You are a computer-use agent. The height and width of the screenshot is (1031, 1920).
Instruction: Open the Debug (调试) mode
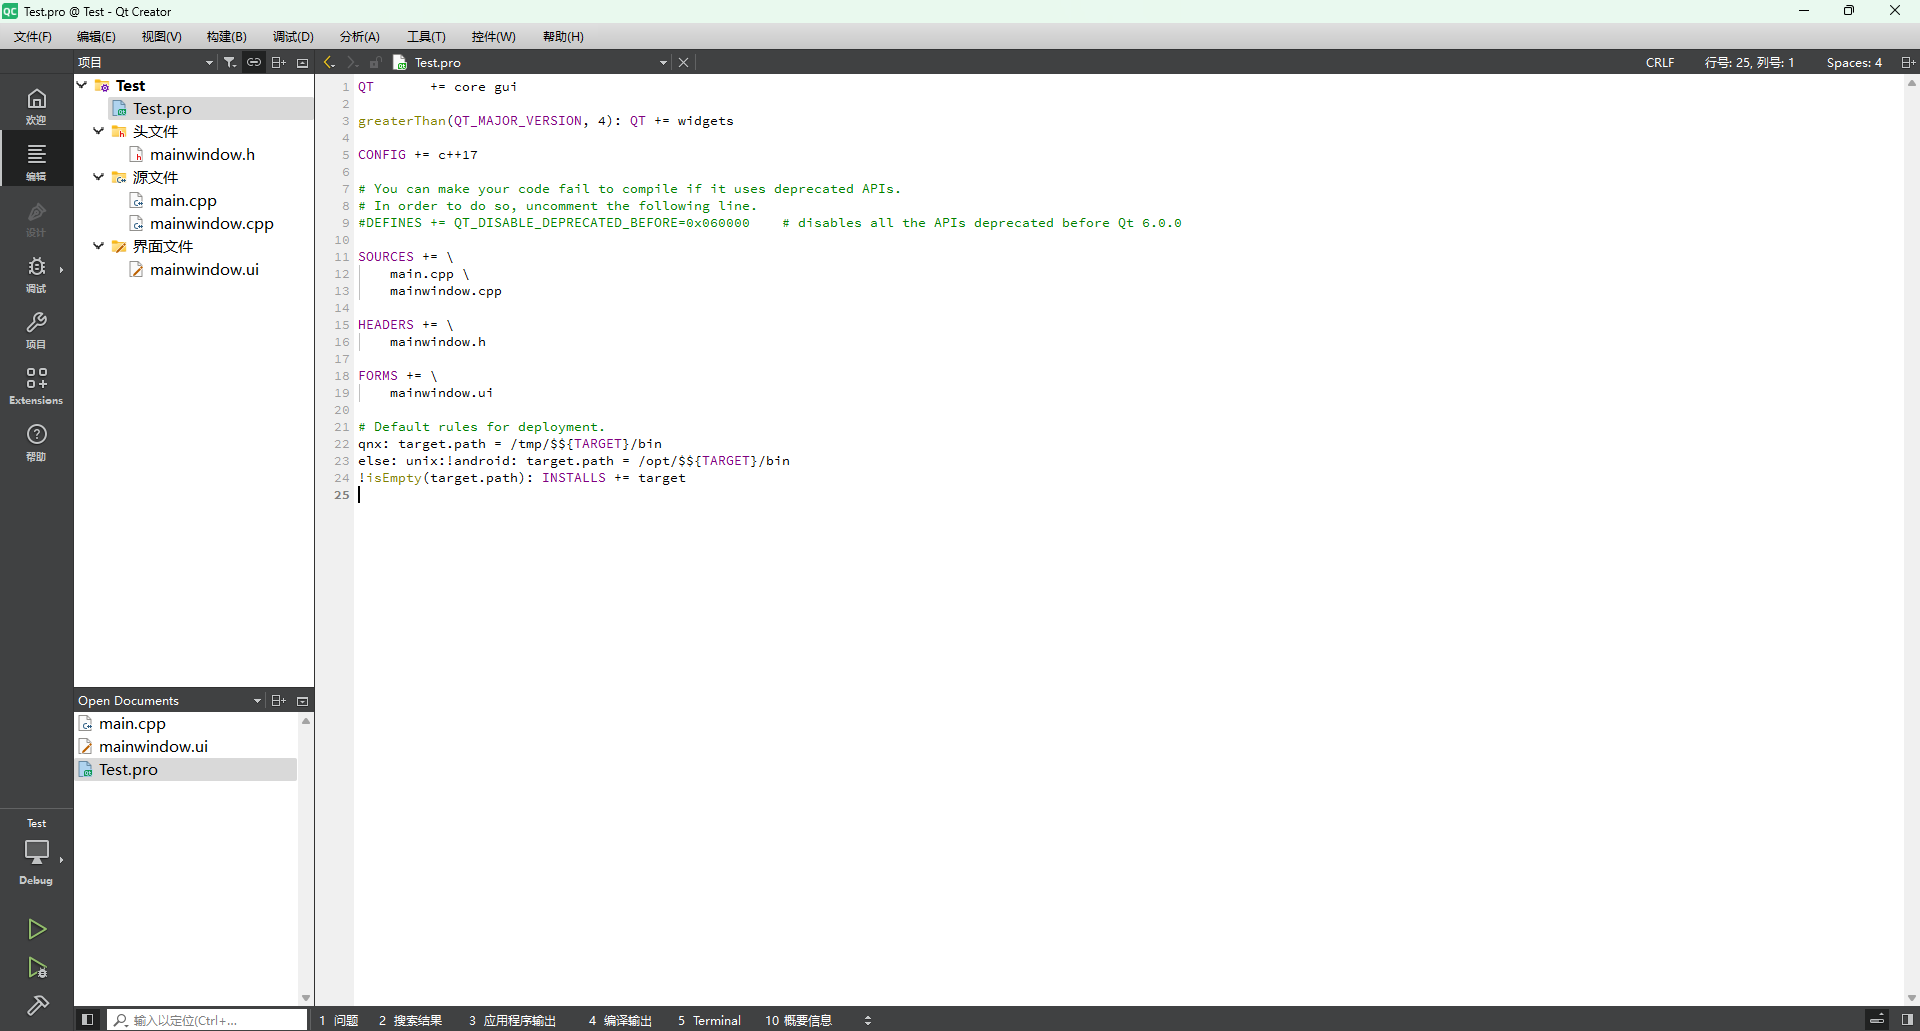click(36, 273)
